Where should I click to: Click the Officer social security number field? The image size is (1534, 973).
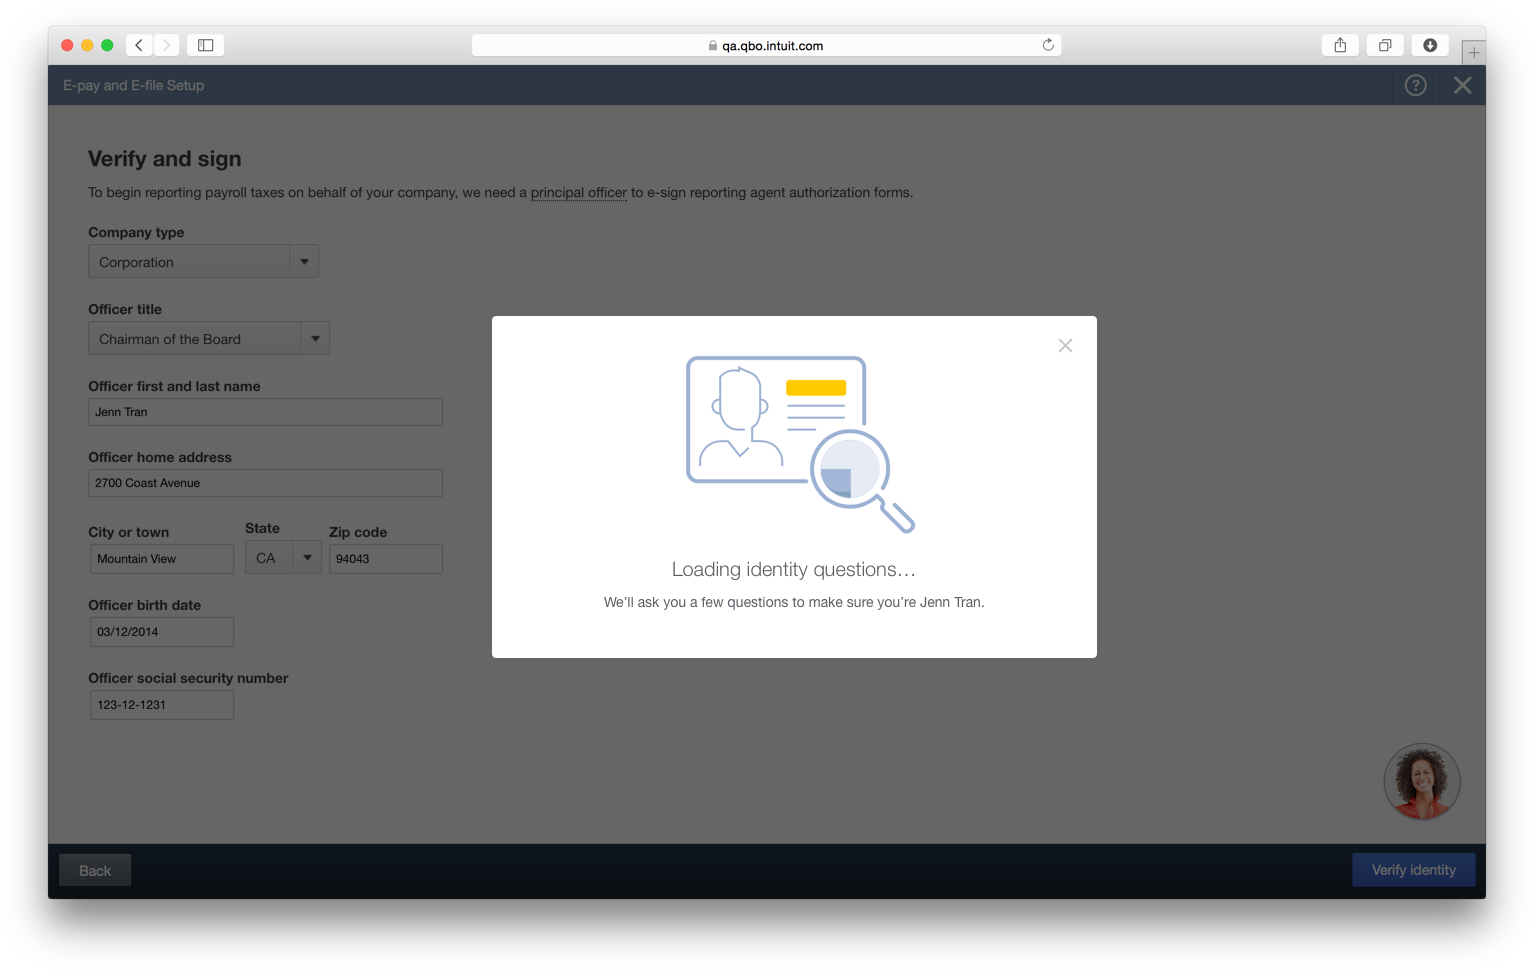point(162,705)
